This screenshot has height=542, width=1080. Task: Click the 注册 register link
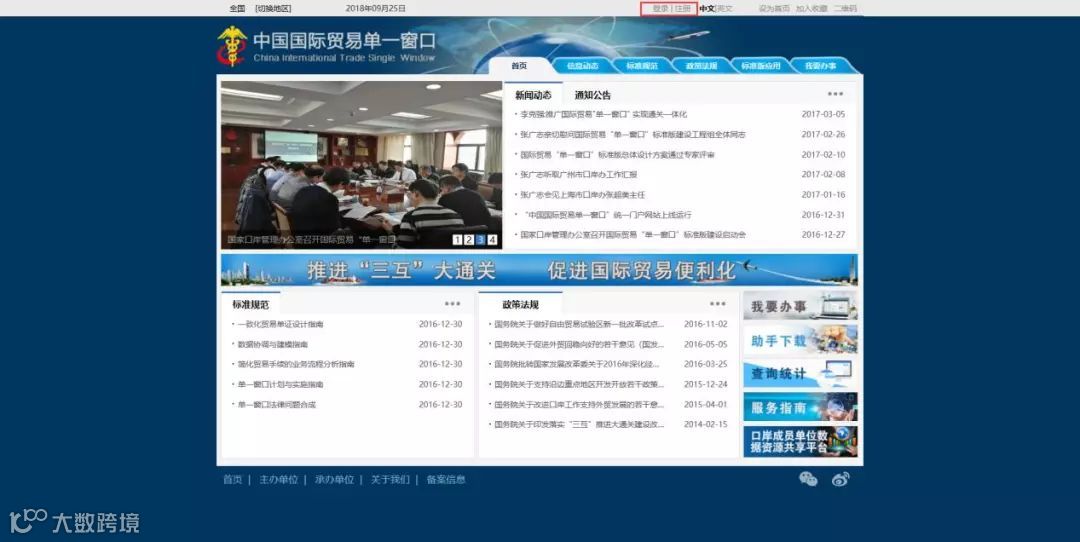pyautogui.click(x=682, y=8)
